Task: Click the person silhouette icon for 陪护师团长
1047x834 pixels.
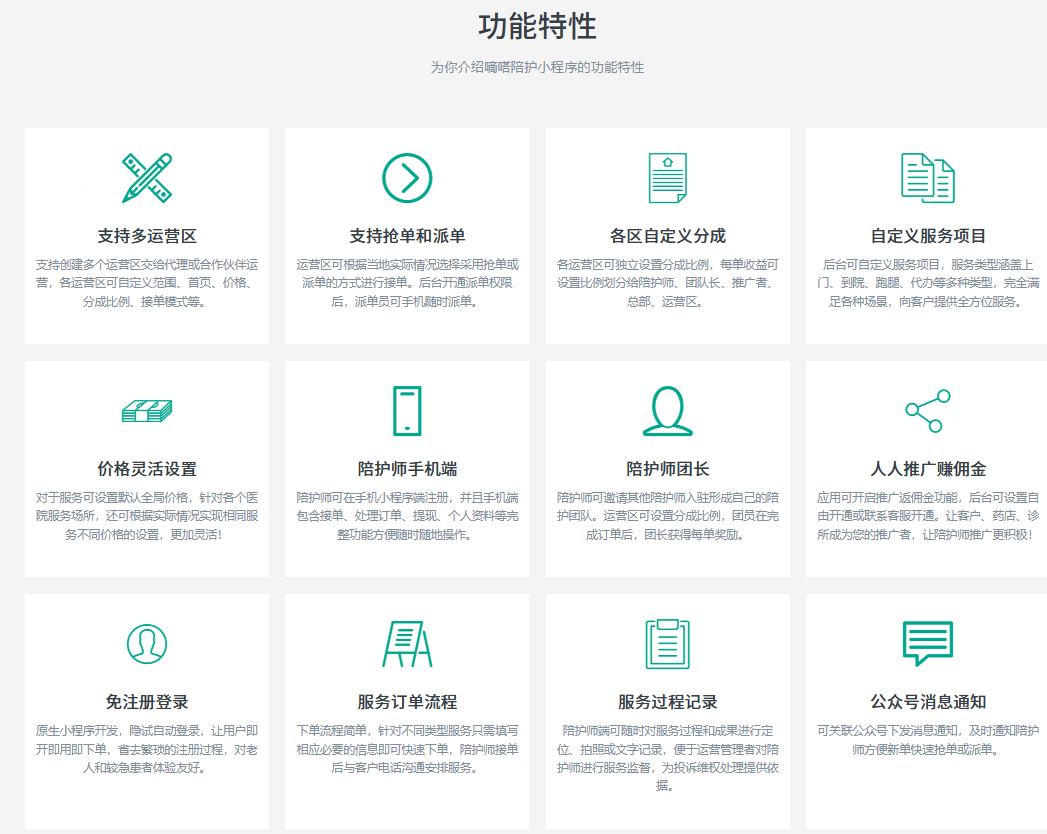Action: tap(668, 411)
